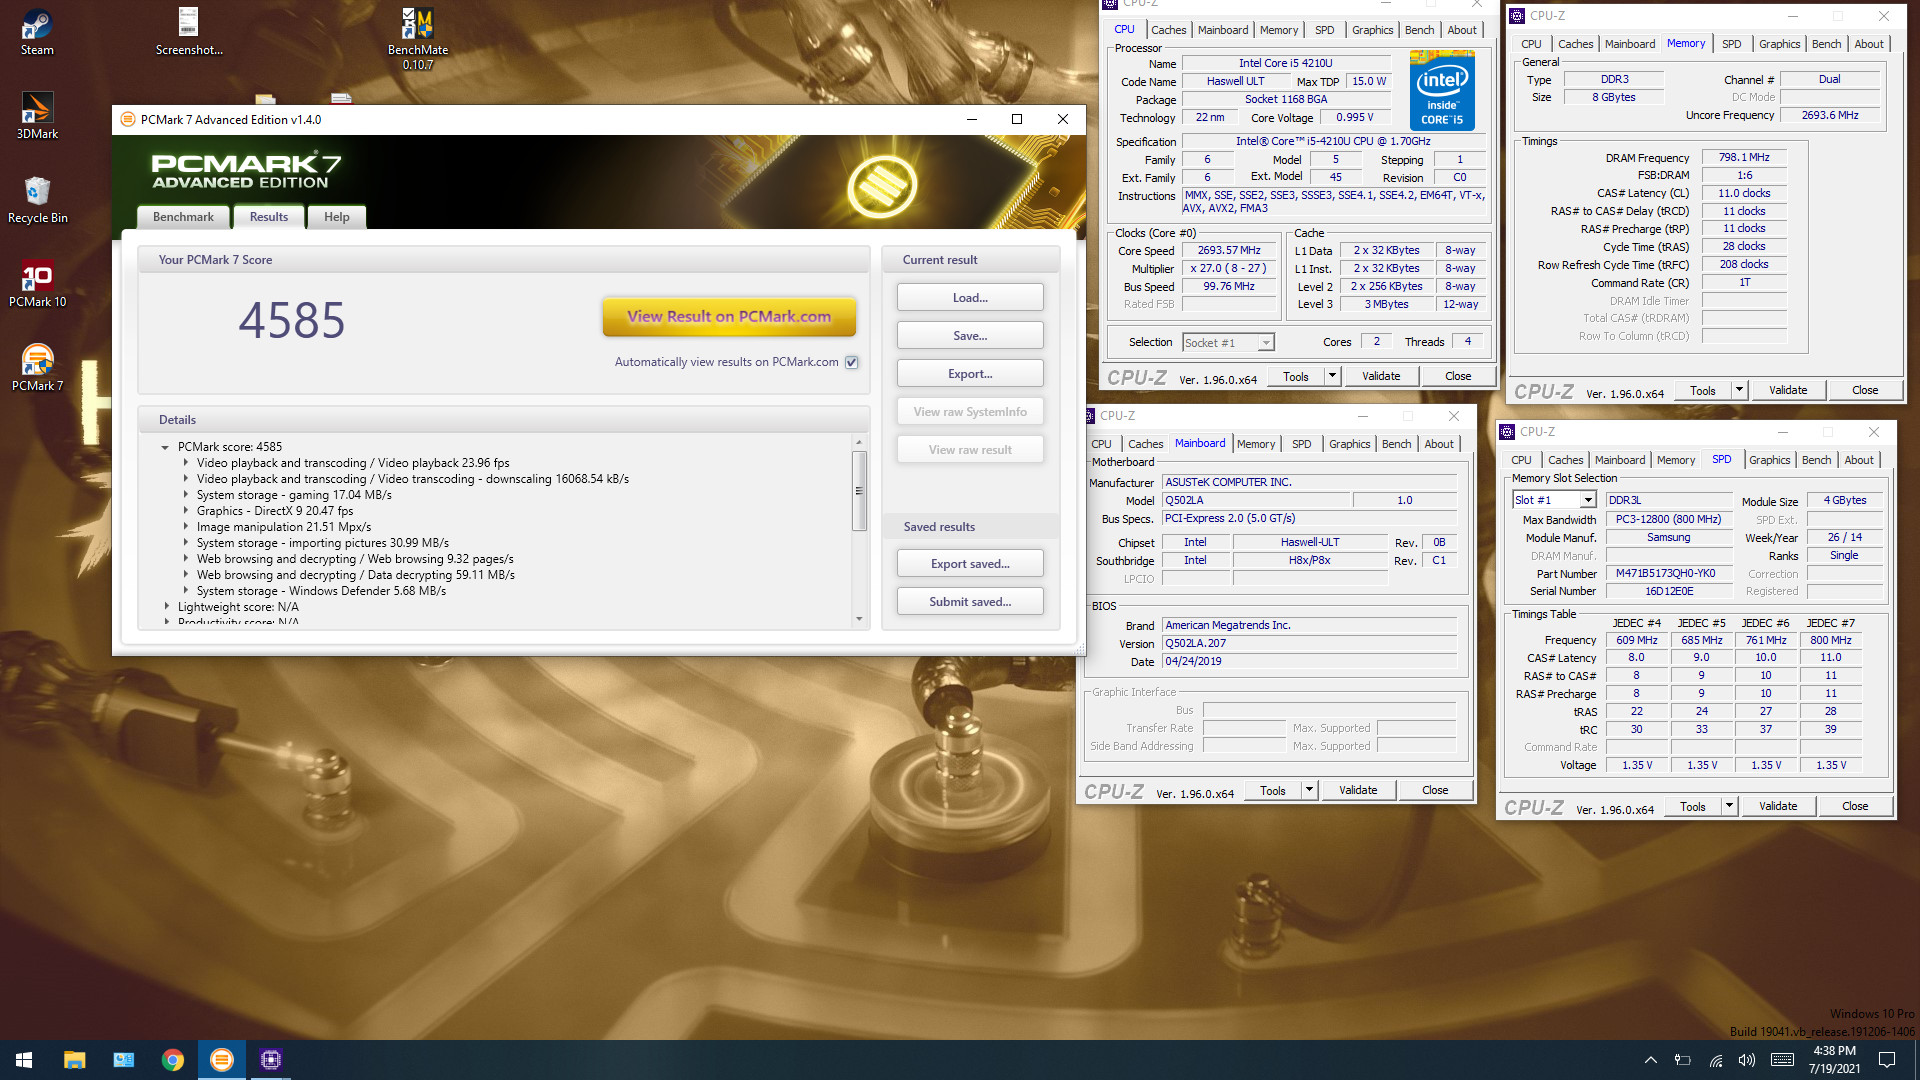The image size is (1920, 1080).
Task: Click the battery power tray icon
Action: (x=1683, y=1060)
